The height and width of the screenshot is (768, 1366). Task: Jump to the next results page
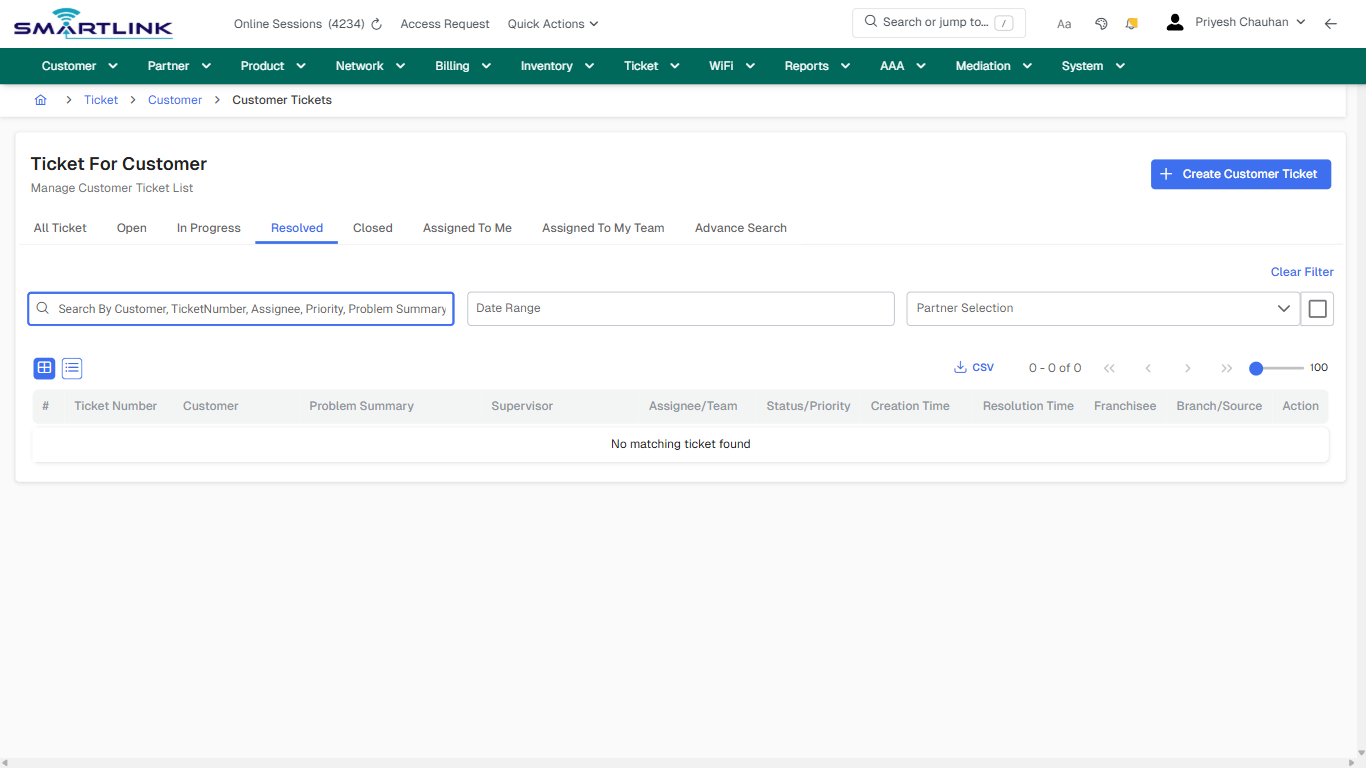1187,368
